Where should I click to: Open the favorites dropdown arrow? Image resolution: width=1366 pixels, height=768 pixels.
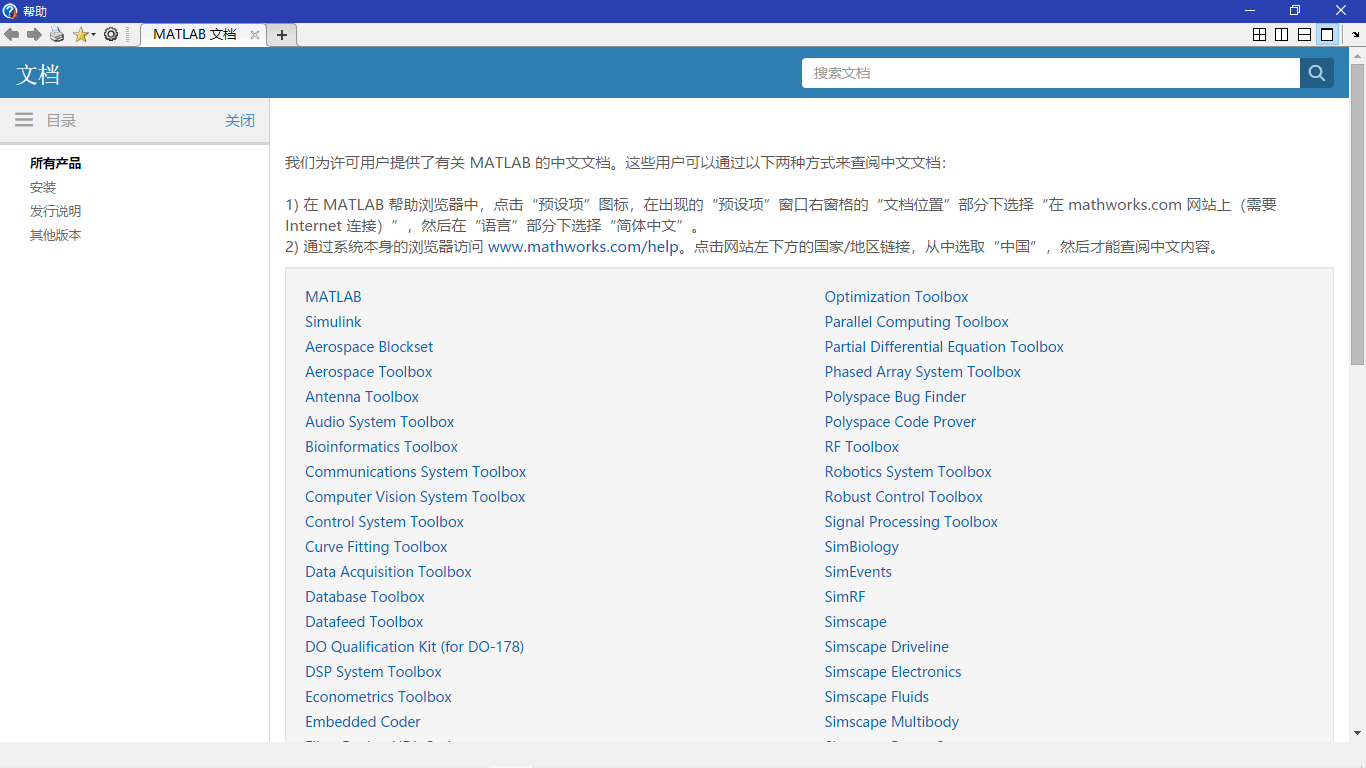(x=93, y=35)
